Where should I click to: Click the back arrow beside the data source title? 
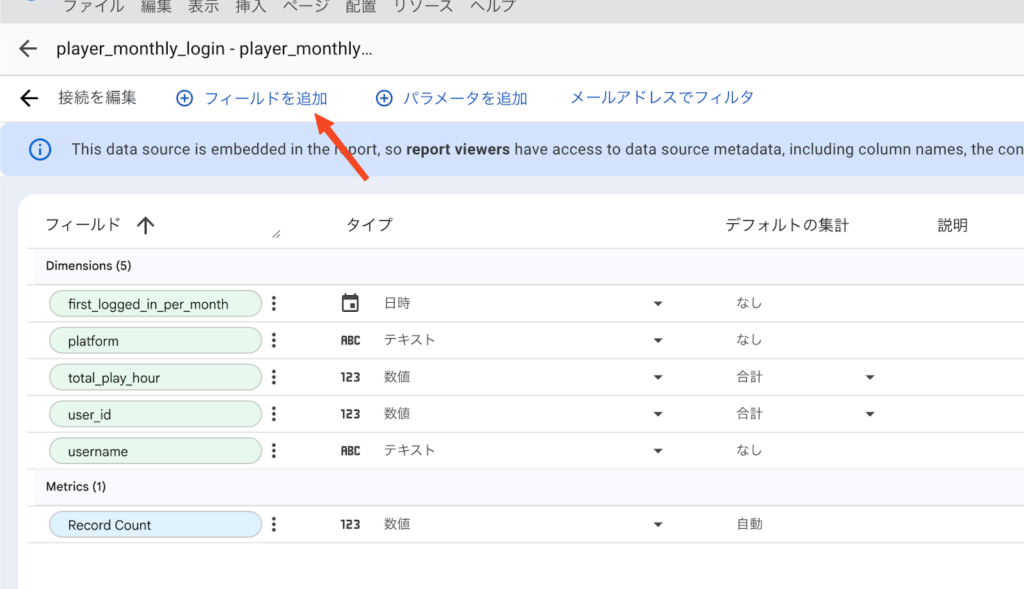28,49
